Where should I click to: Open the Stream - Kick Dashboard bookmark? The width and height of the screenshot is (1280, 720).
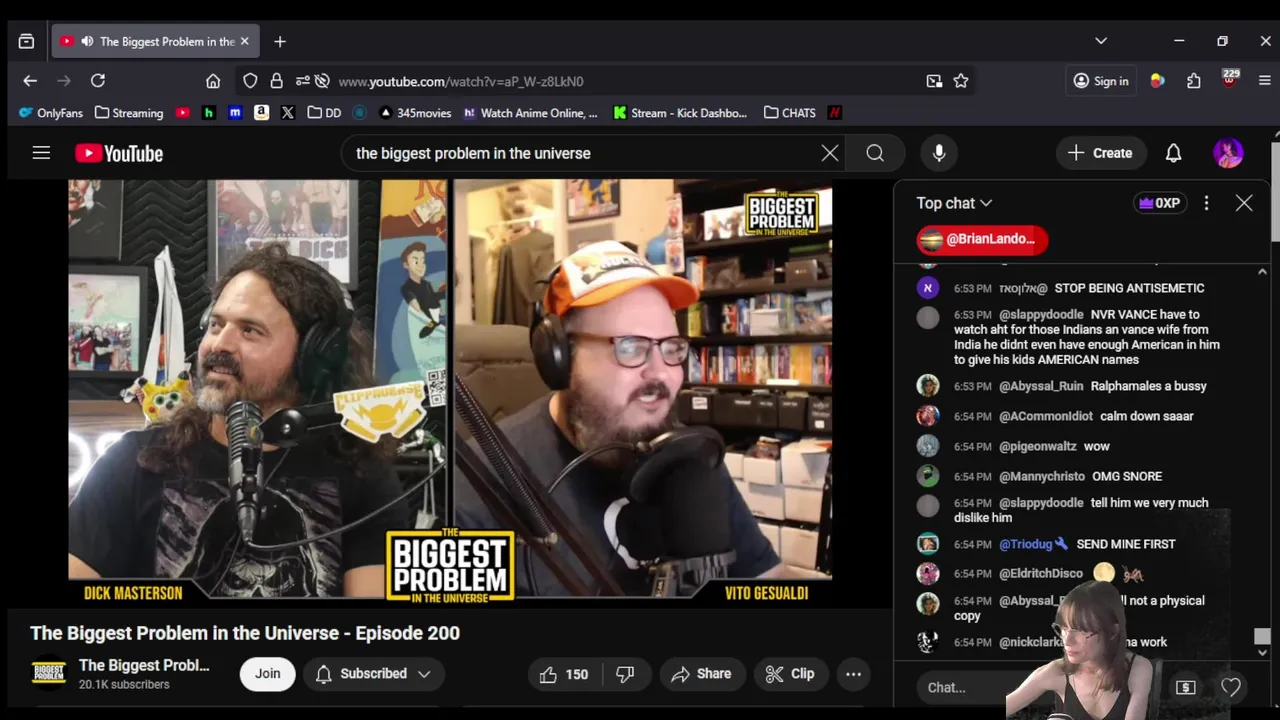[x=680, y=113]
